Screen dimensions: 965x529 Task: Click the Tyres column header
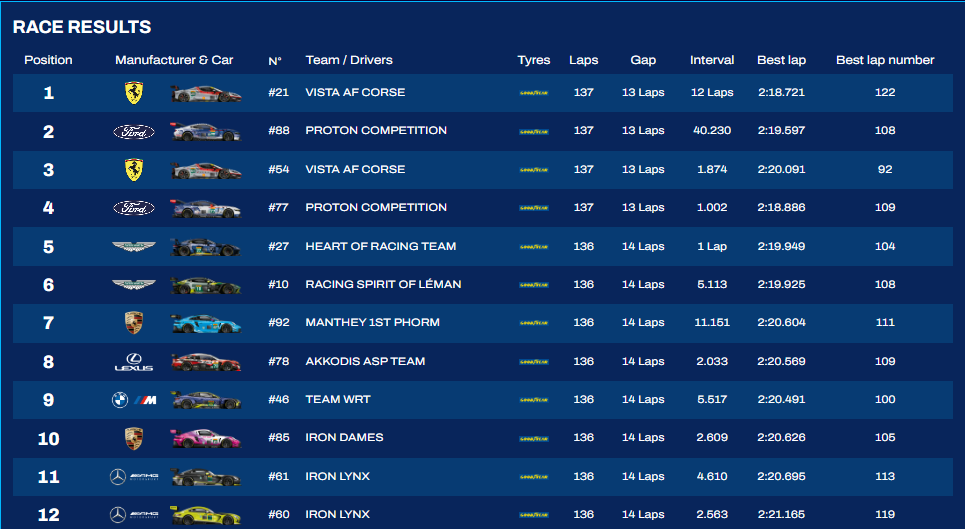click(534, 60)
